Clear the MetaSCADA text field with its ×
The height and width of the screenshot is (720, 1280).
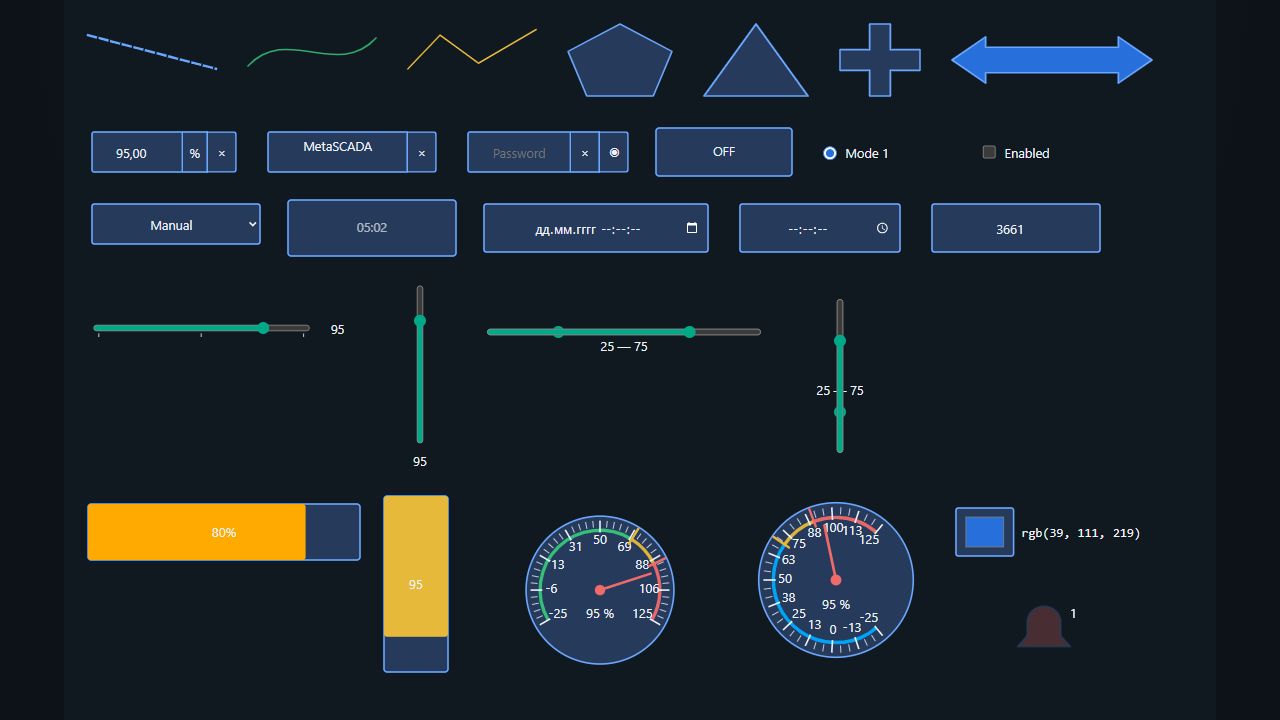click(421, 153)
